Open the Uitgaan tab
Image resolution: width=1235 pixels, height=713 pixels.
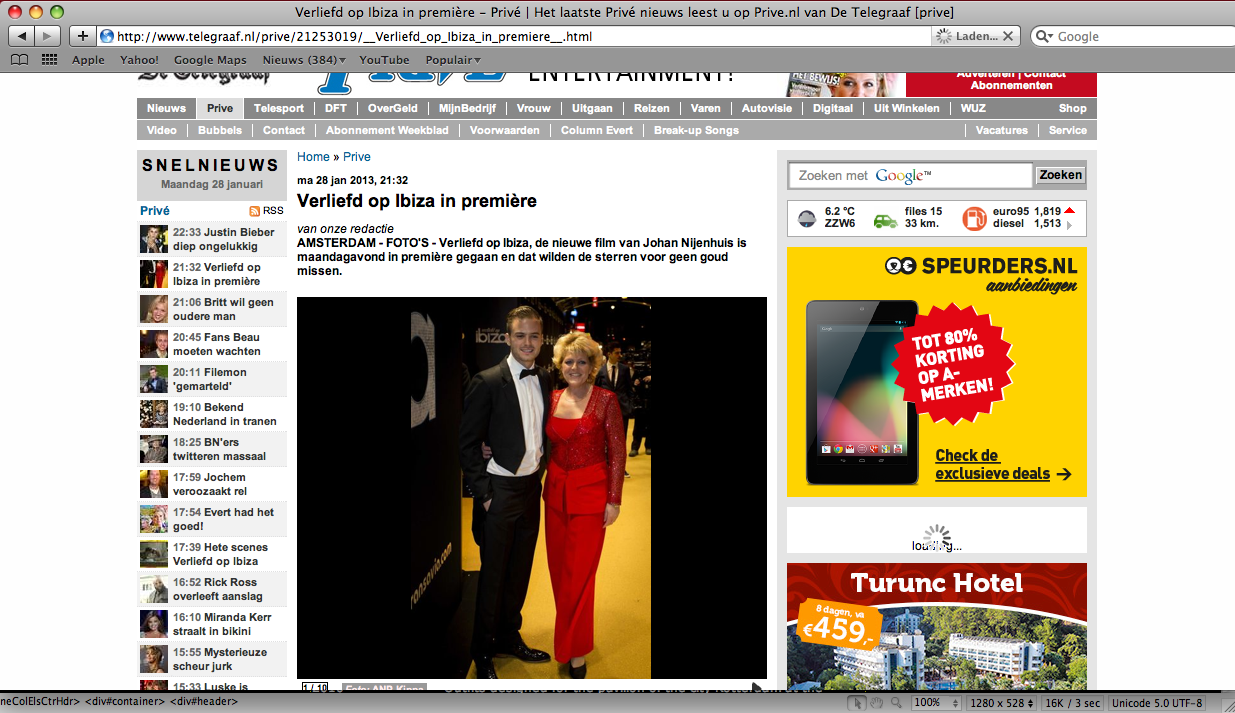pyautogui.click(x=592, y=108)
